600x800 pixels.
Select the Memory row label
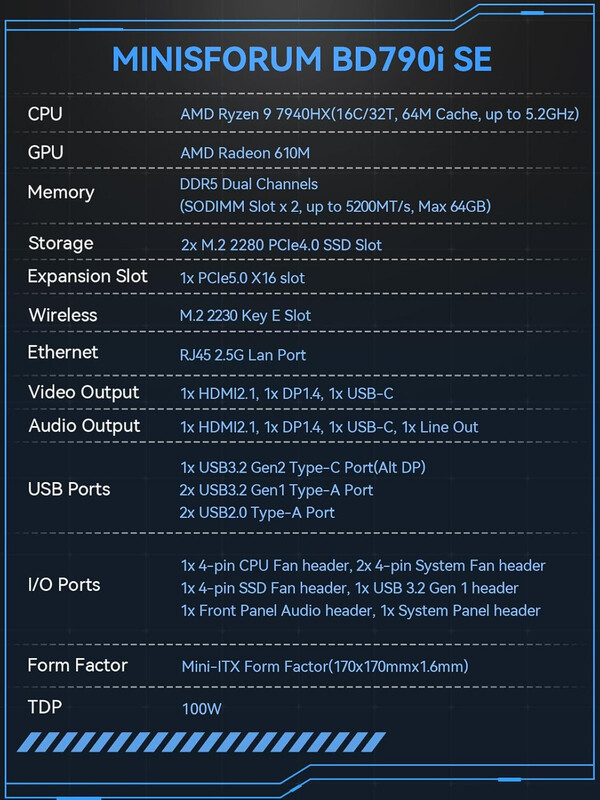(61, 192)
